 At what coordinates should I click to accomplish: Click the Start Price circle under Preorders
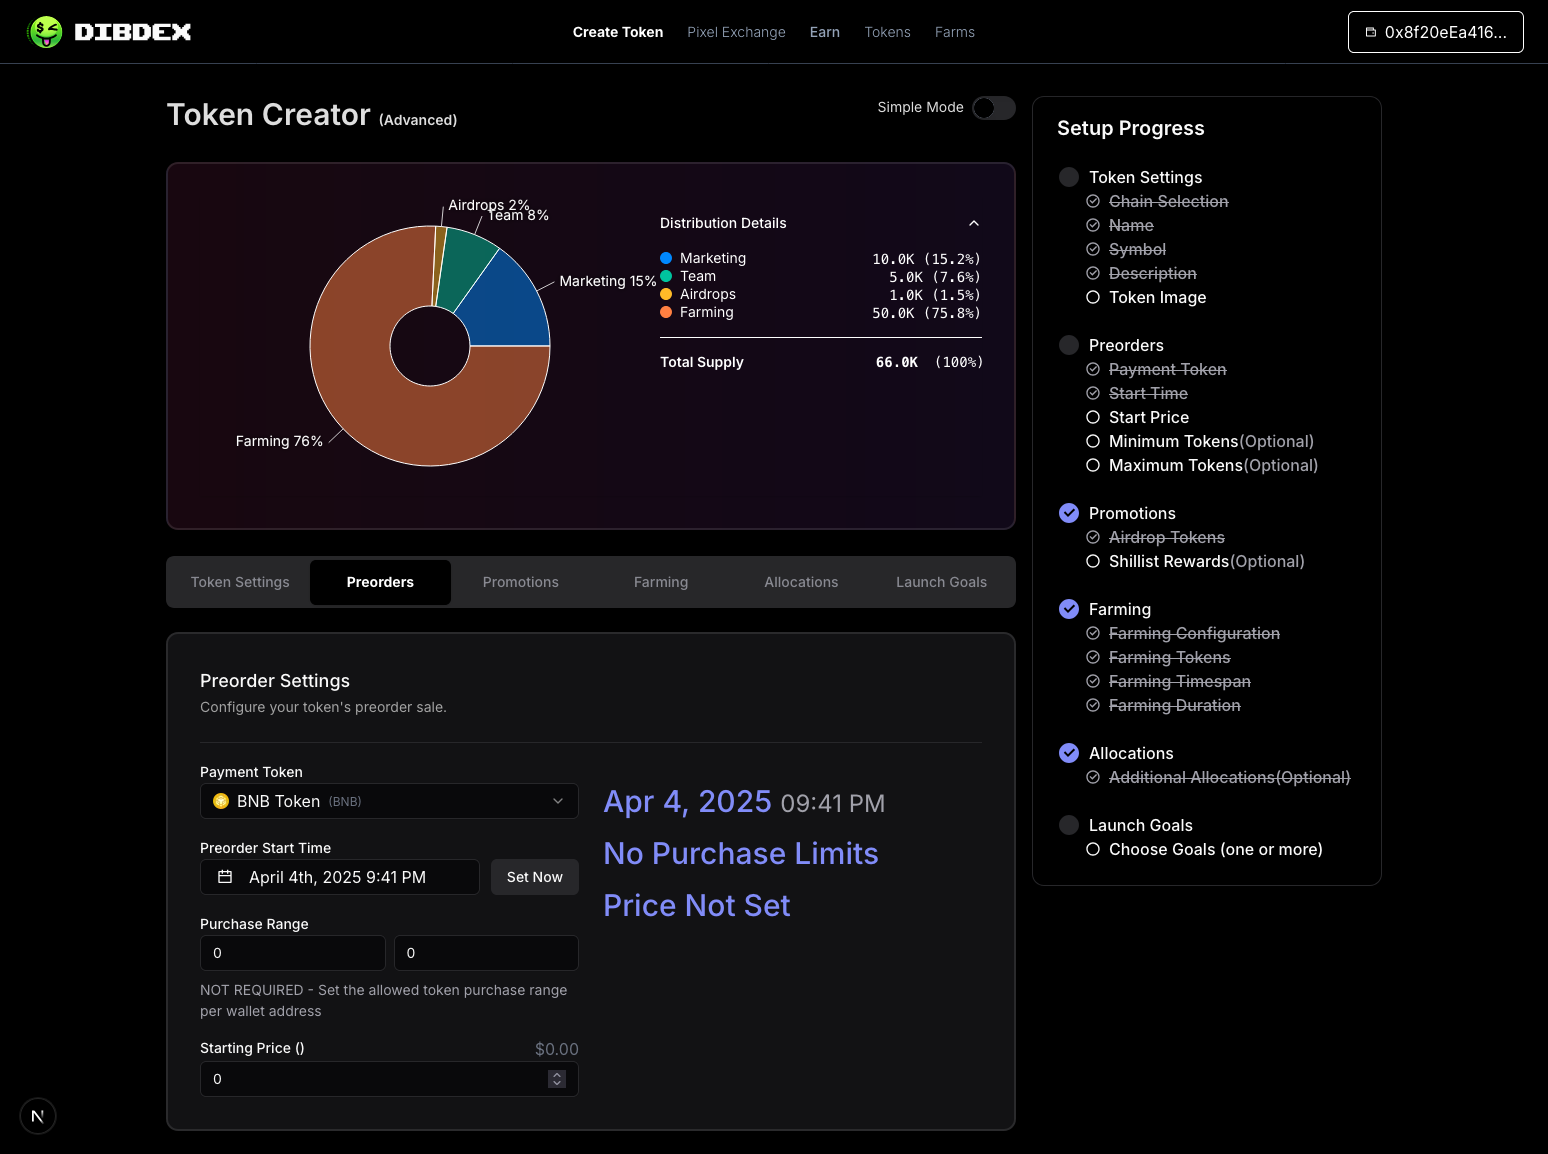[x=1092, y=417]
